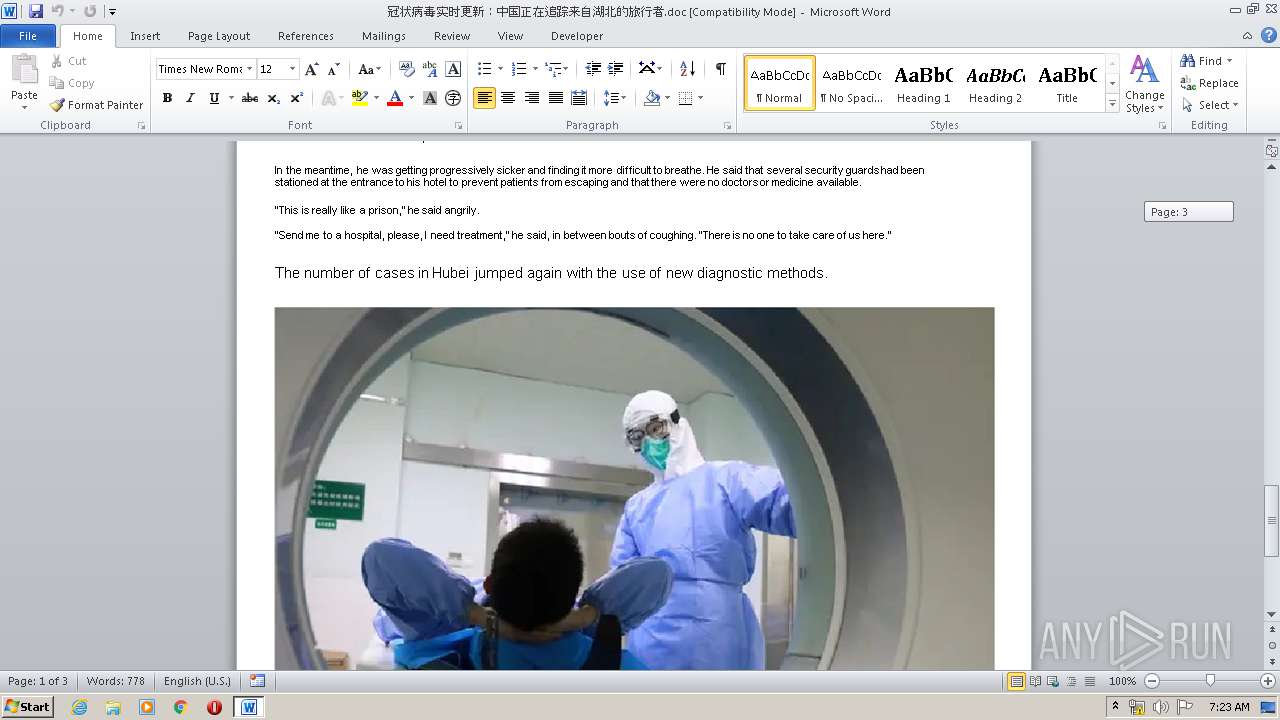The height and width of the screenshot is (720, 1280).
Task: Click the Copy command
Action: click(x=72, y=83)
